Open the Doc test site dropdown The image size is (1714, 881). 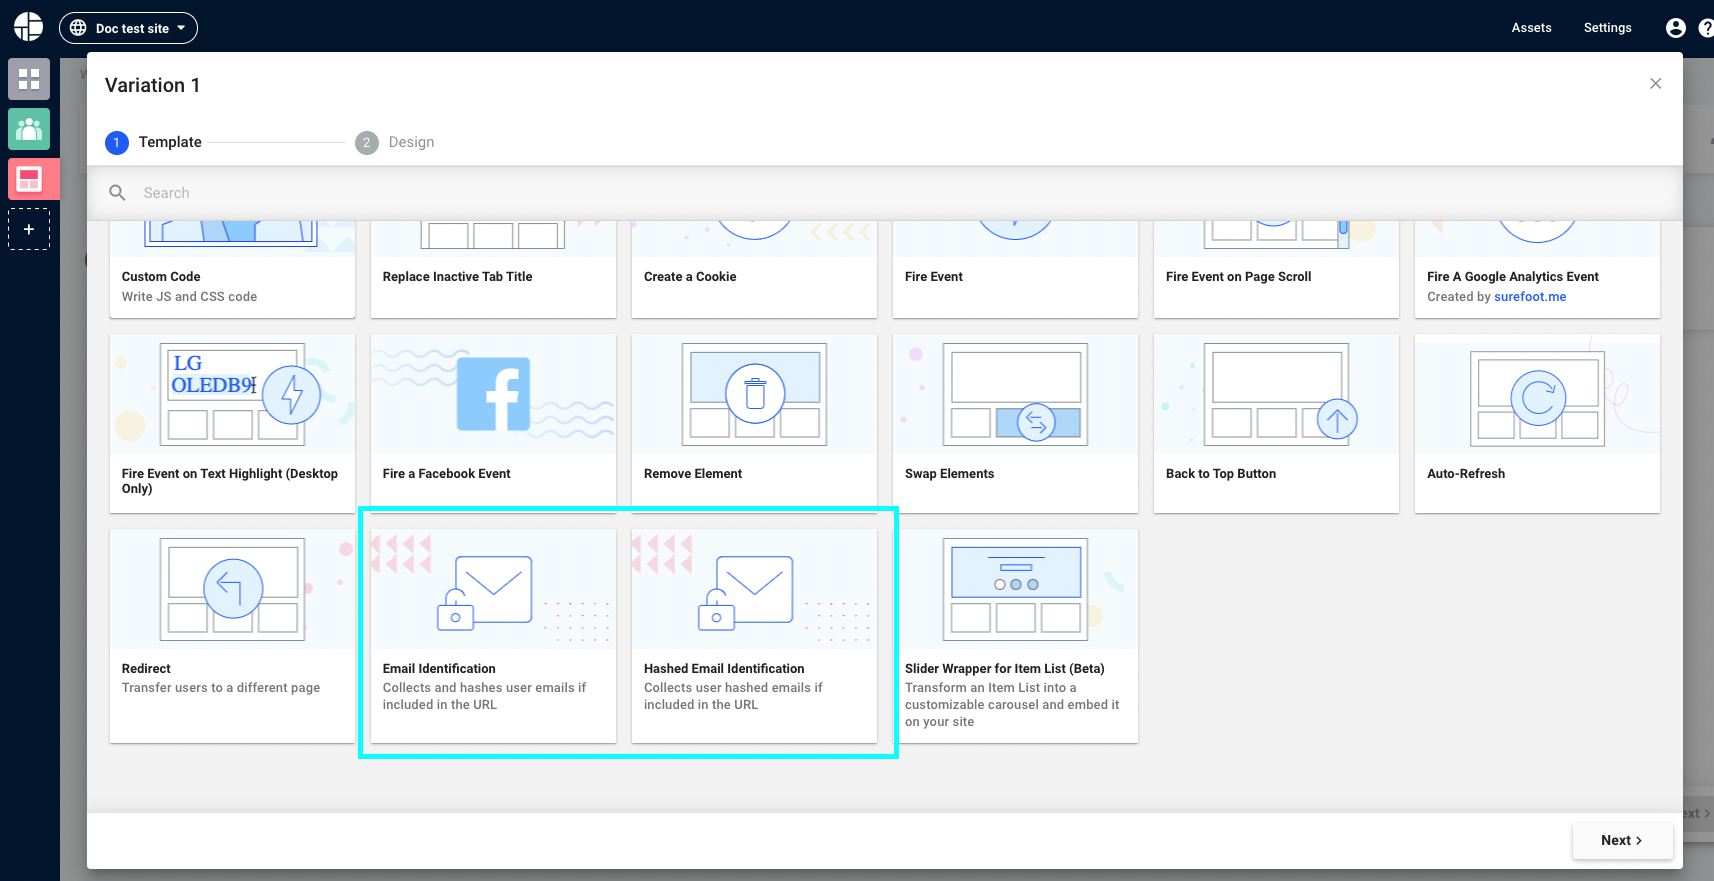pyautogui.click(x=128, y=28)
